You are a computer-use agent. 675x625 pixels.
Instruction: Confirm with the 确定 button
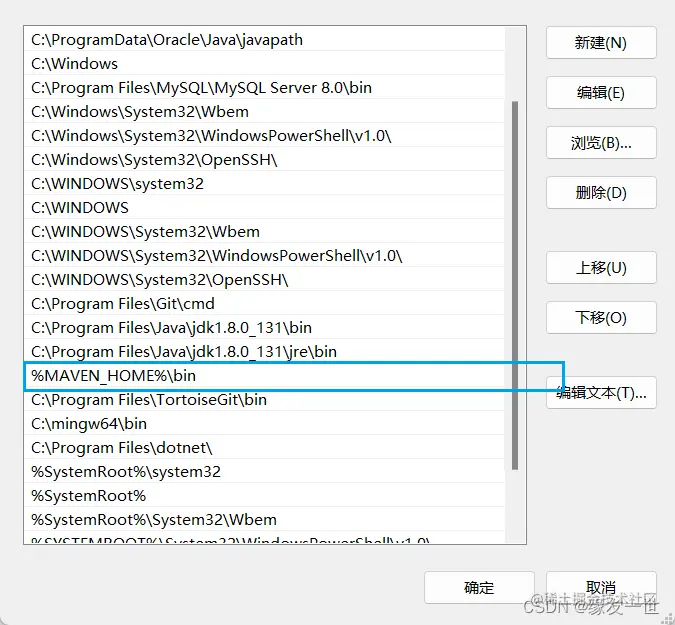(479, 588)
